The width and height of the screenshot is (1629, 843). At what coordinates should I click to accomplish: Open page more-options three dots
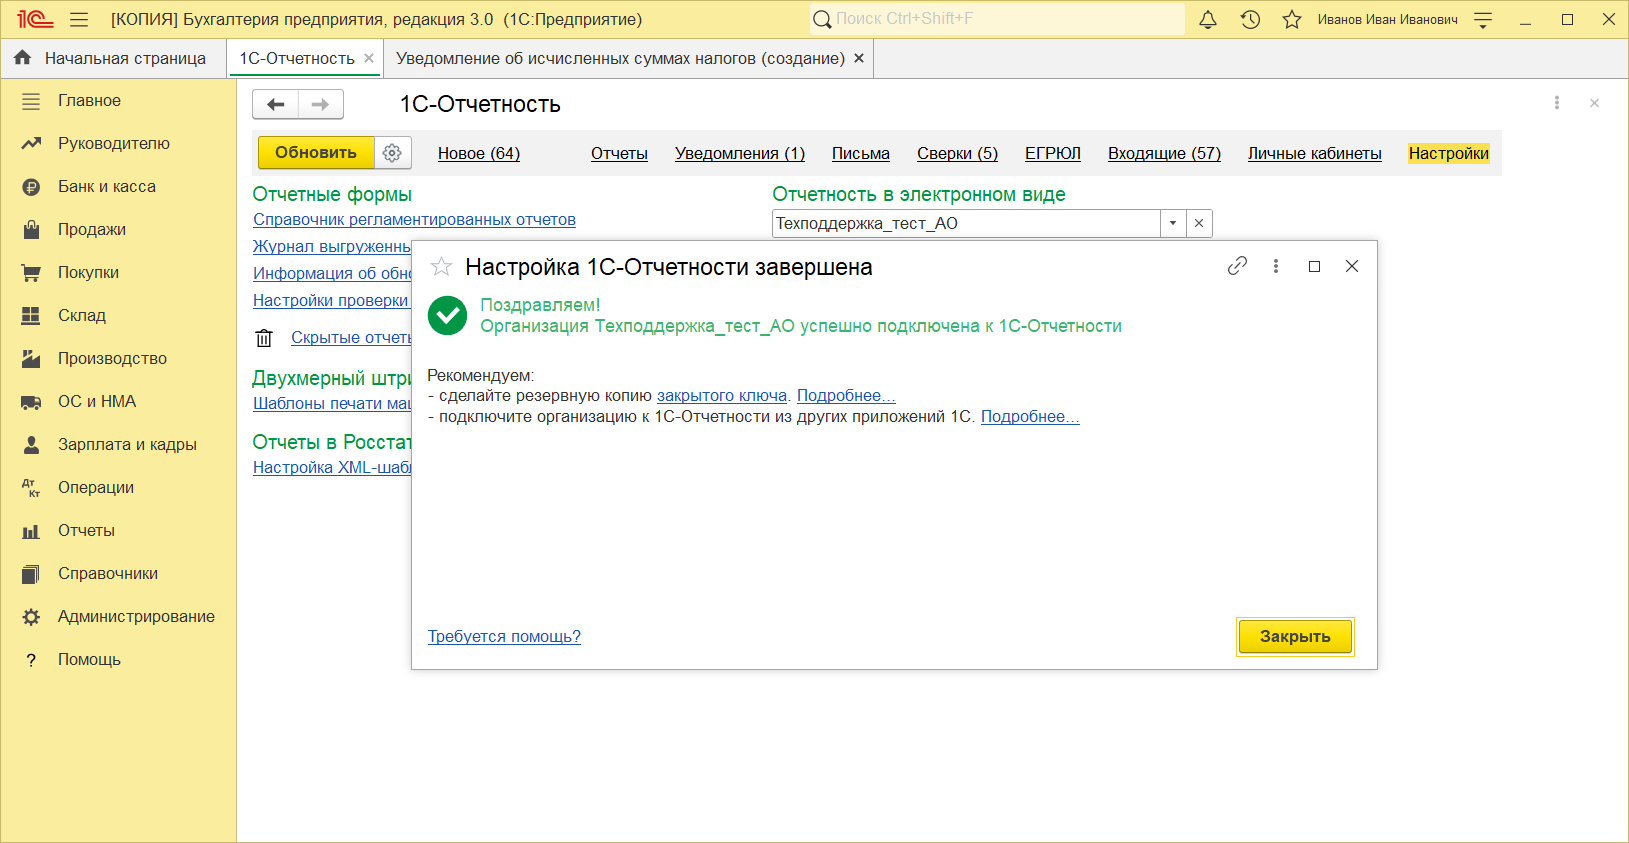coord(1556,103)
